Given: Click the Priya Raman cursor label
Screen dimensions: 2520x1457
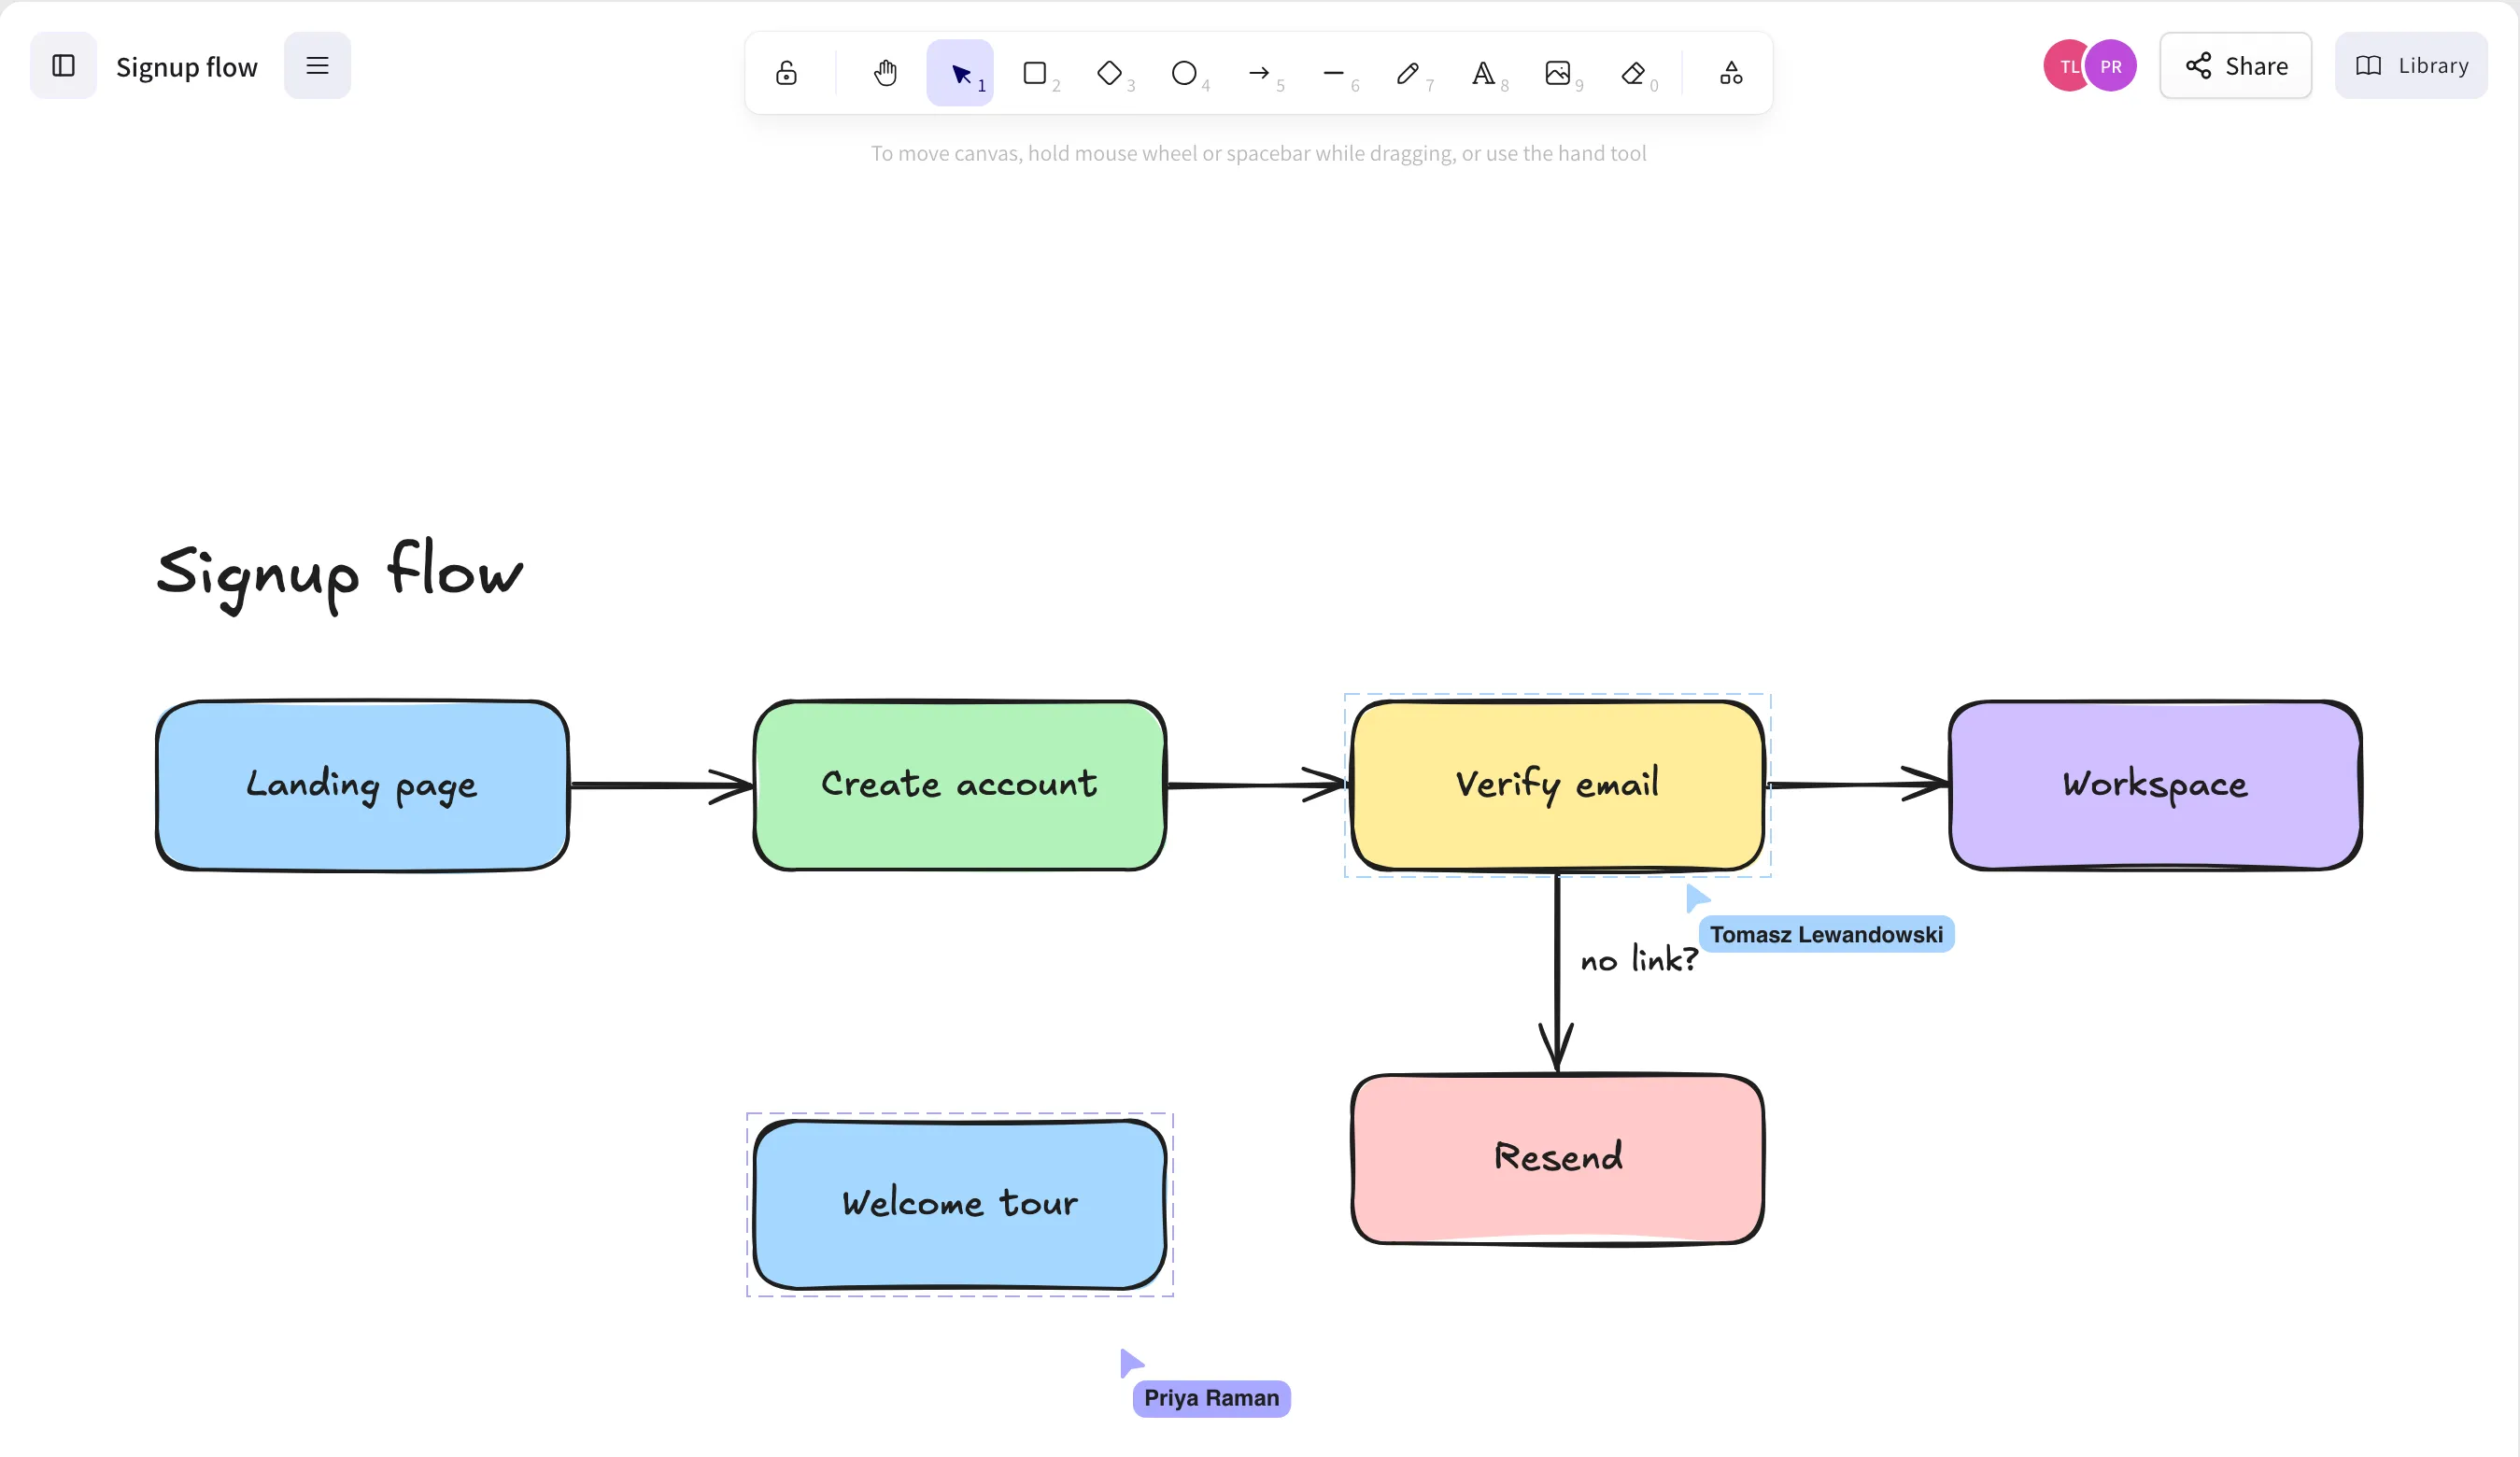Looking at the screenshot, I should click(1211, 1398).
